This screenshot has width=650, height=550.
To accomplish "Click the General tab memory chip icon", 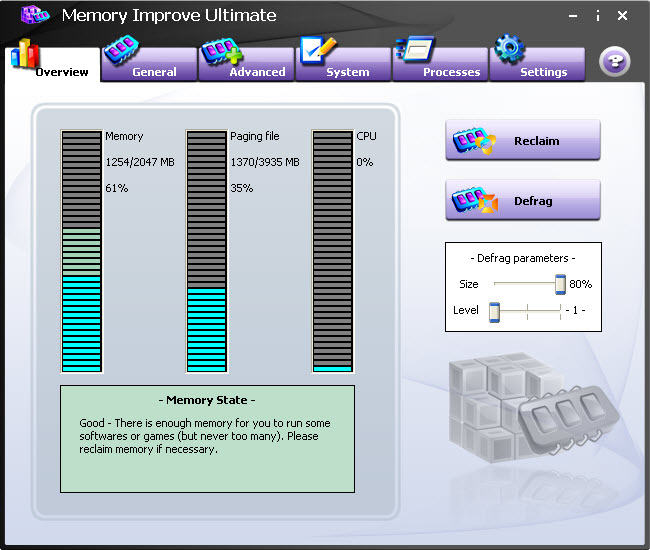I will click(x=122, y=50).
